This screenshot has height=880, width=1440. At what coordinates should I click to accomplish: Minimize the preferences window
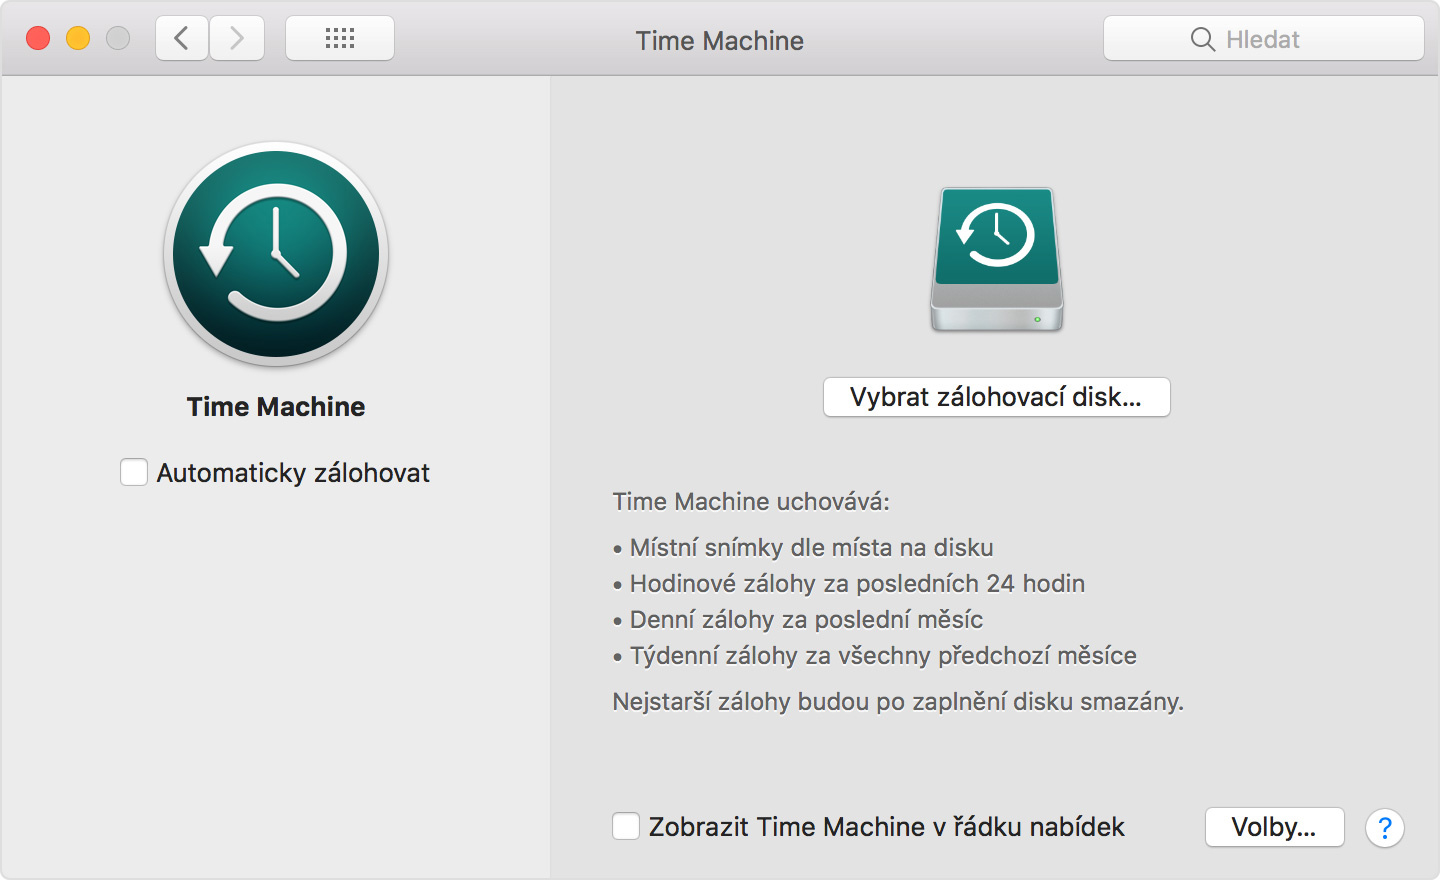tap(78, 38)
